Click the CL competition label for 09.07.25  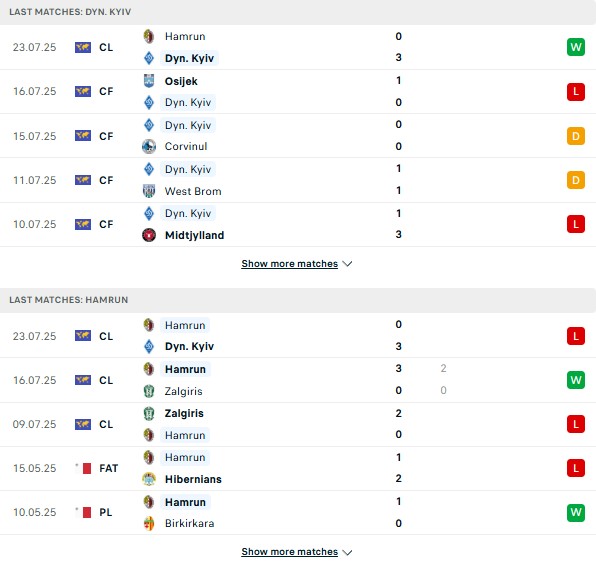tap(106, 424)
